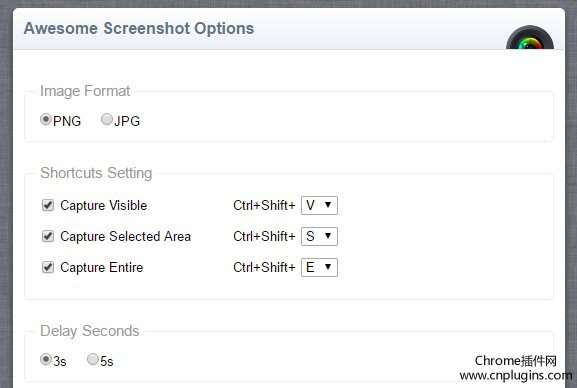The image size is (577, 388).
Task: Click the Capture Entire label
Action: tap(102, 267)
